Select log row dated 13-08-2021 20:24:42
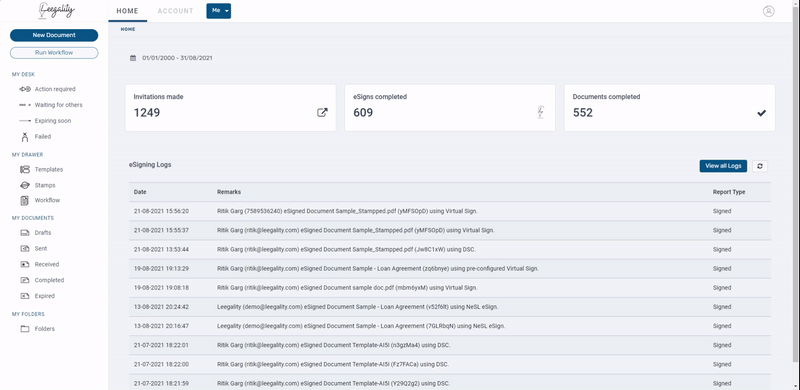The image size is (800, 390). point(450,307)
